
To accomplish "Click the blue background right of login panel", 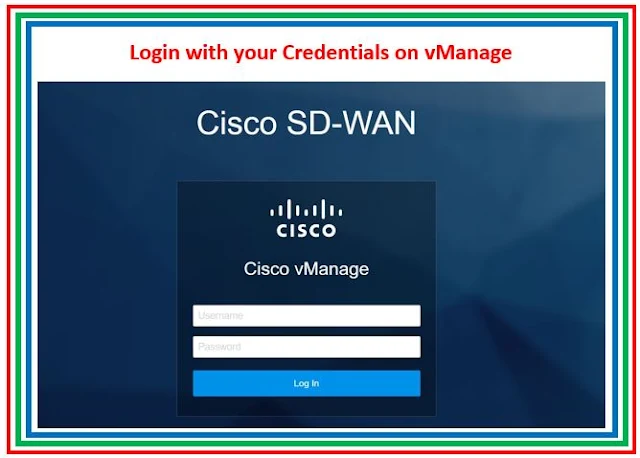I will (x=520, y=286).
